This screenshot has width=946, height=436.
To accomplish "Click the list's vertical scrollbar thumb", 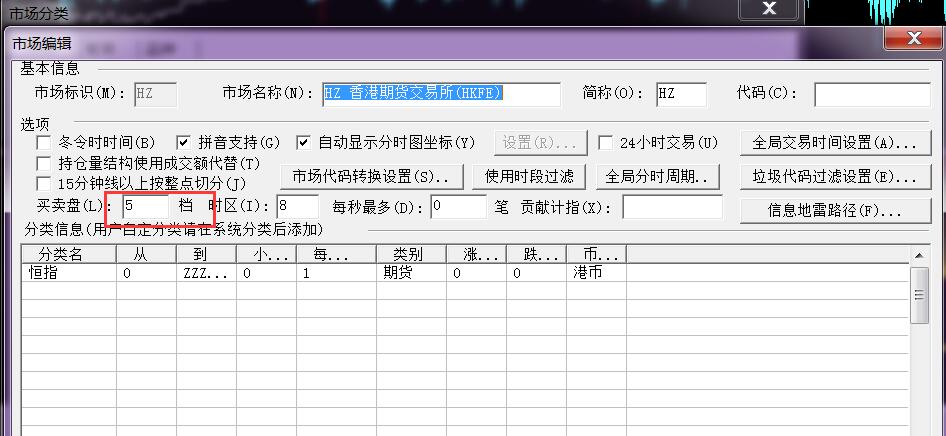I will 919,295.
